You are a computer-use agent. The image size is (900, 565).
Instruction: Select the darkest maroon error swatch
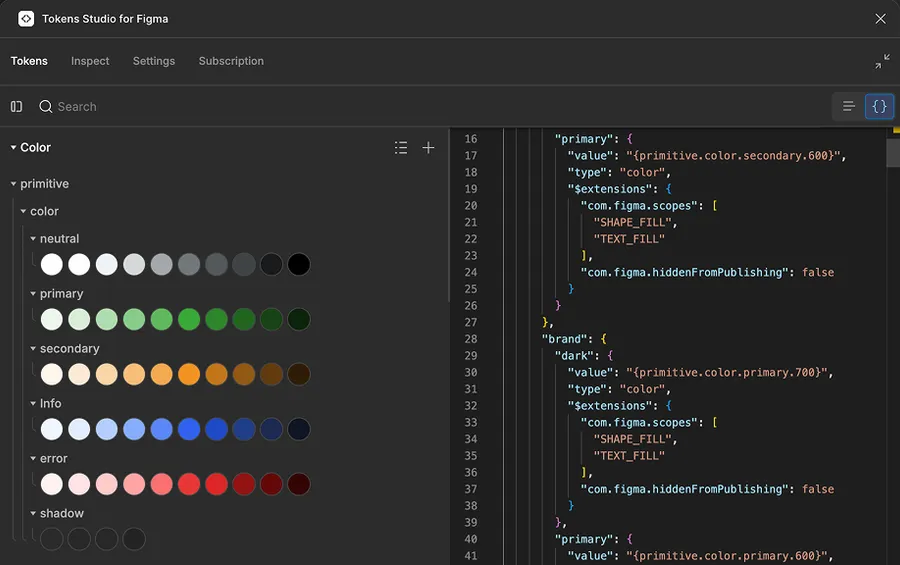click(298, 484)
